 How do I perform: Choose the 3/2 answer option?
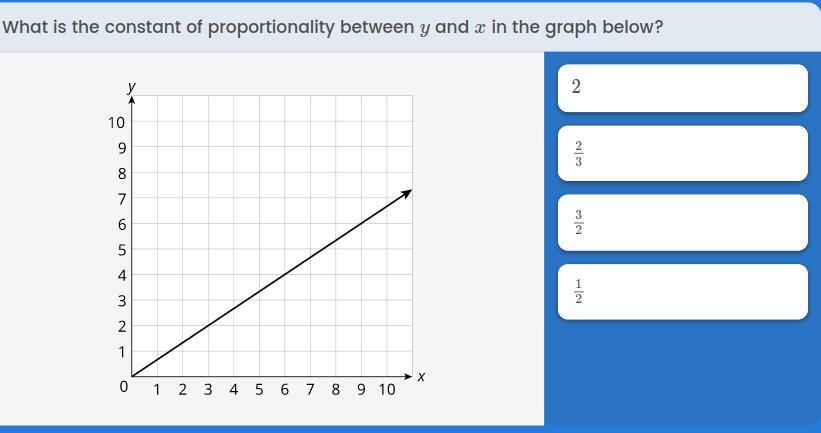[x=683, y=223]
